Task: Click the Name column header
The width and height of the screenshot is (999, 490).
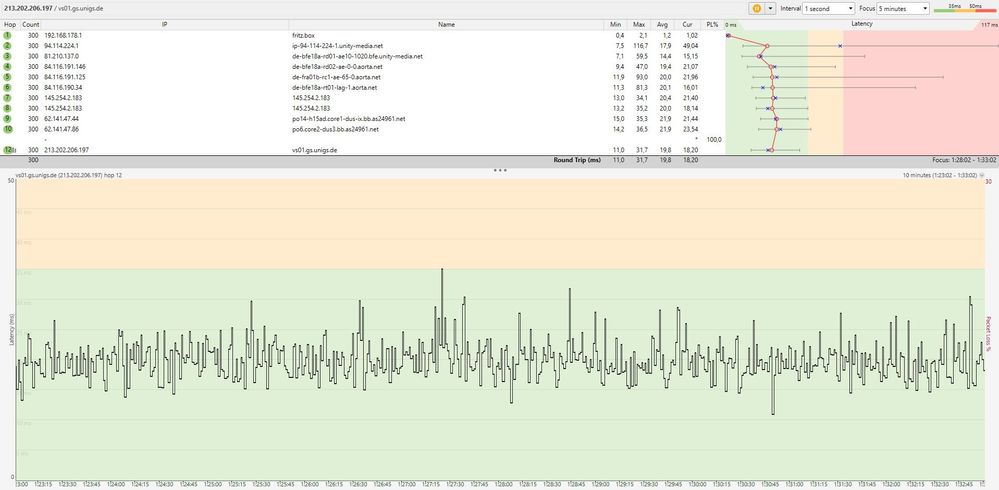Action: [x=446, y=24]
